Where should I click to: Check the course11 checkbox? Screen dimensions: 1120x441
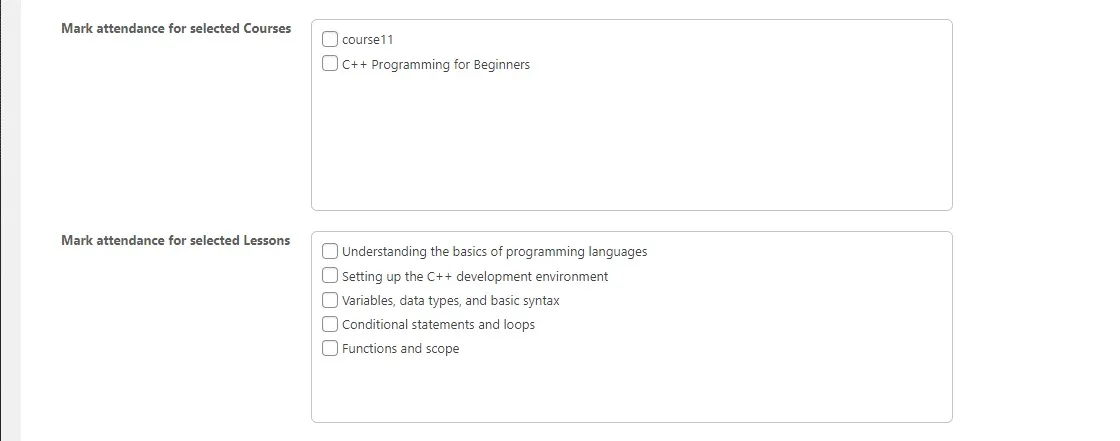(330, 40)
